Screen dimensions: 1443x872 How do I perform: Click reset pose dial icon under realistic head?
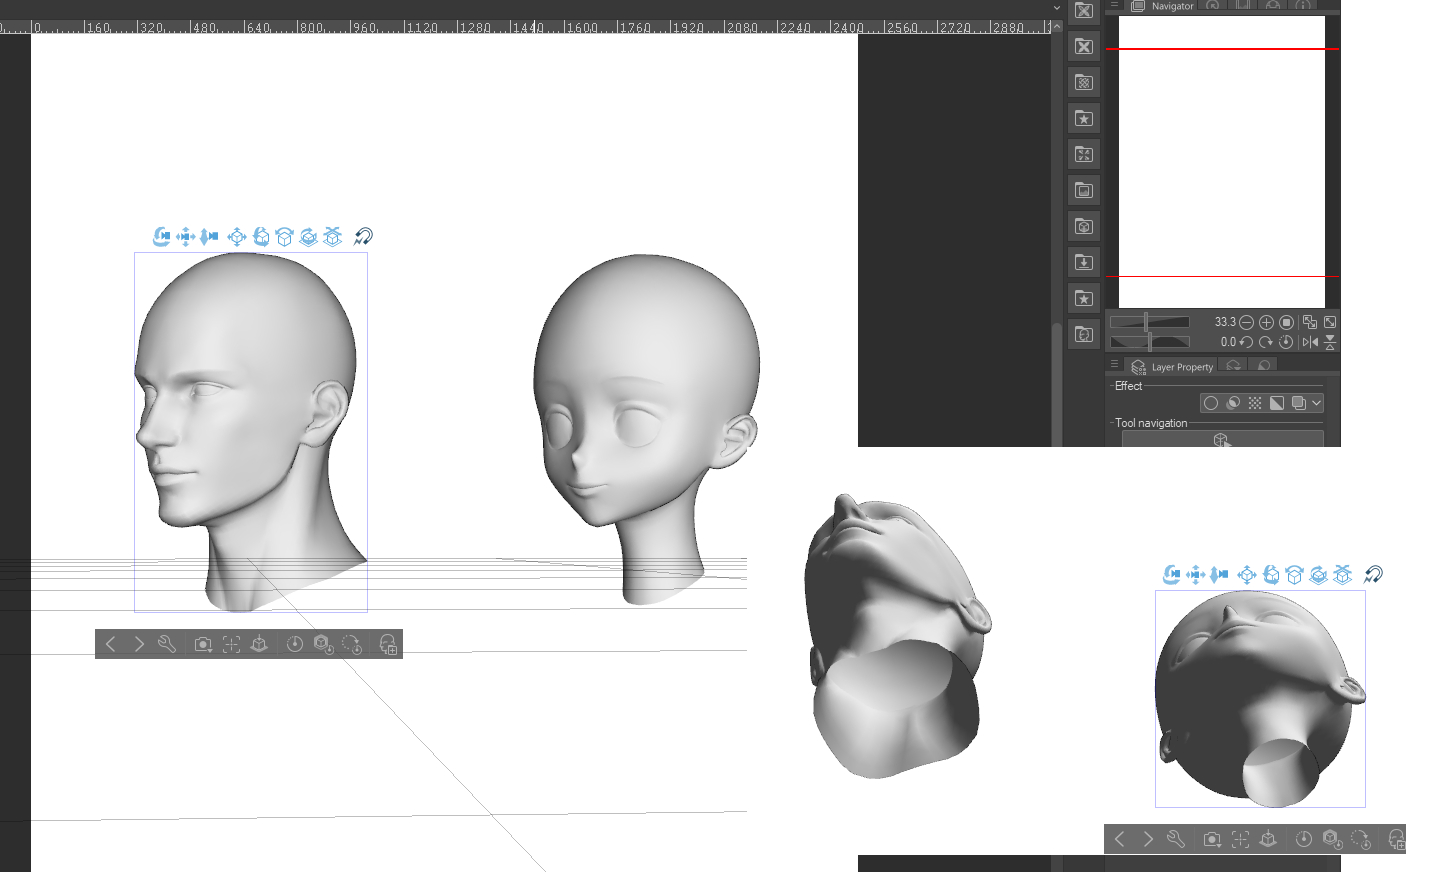tap(295, 644)
